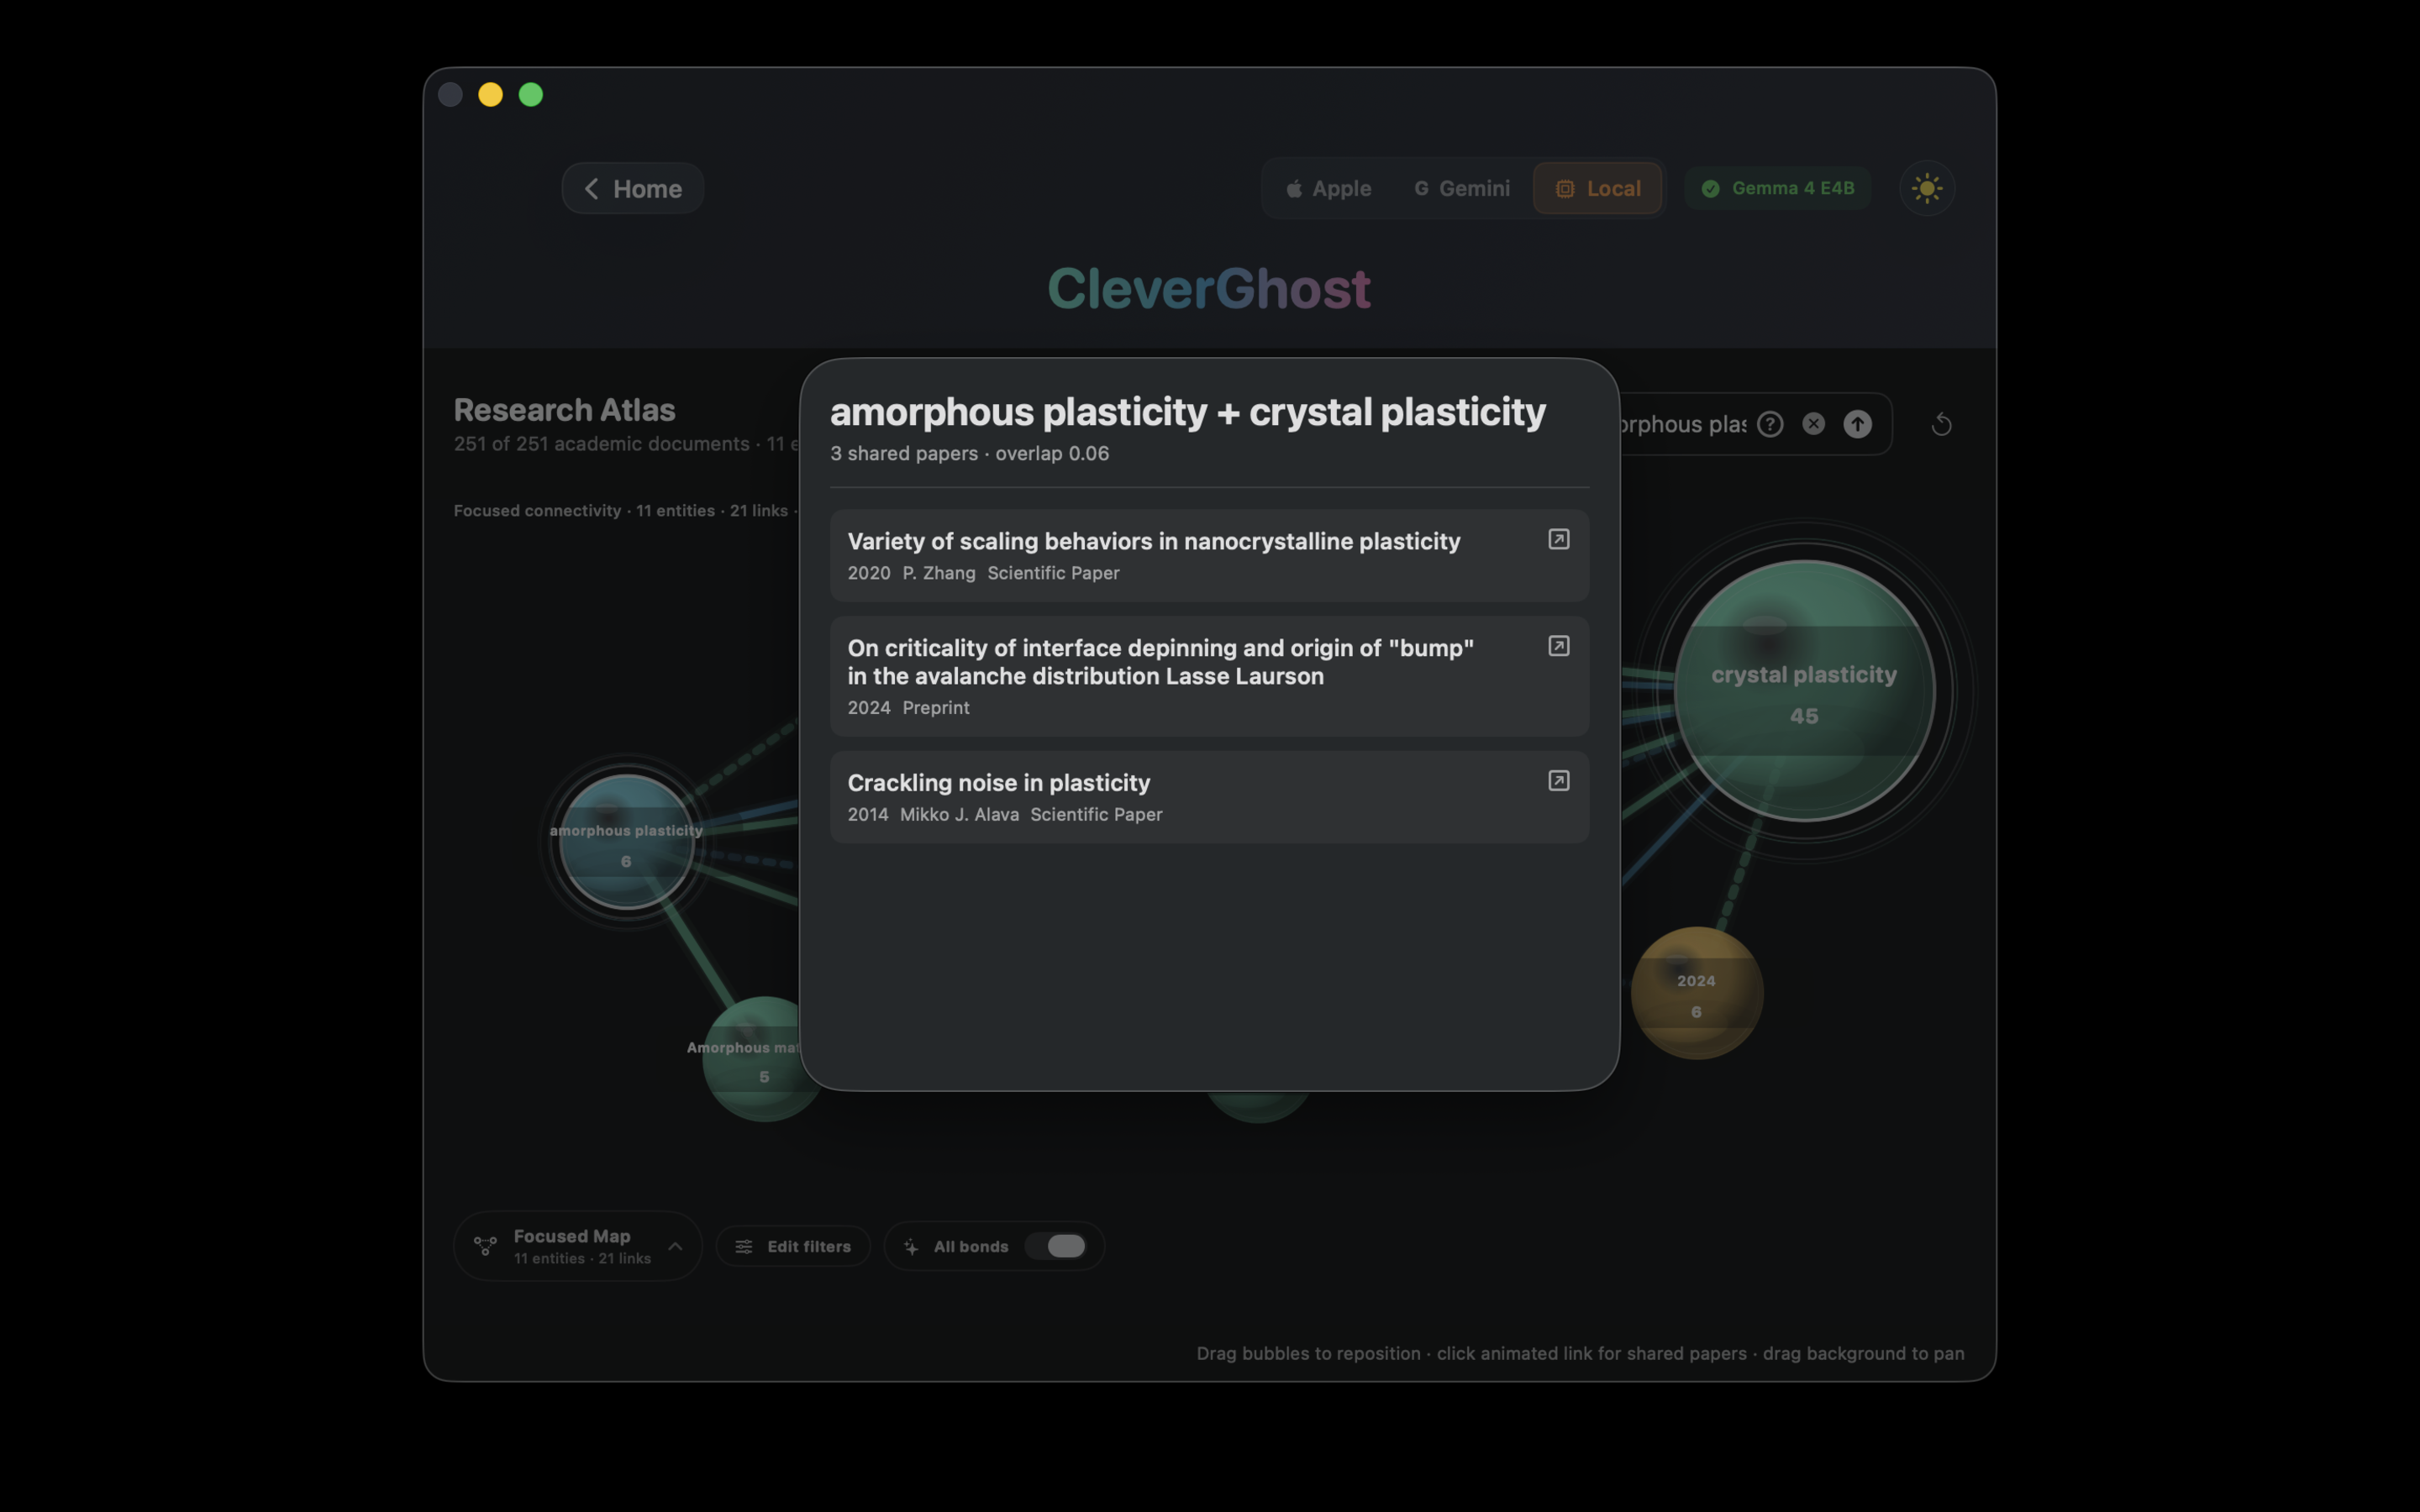Viewport: 2420px width, 1512px height.
Task: Select the Apple provider tab
Action: [x=1328, y=188]
